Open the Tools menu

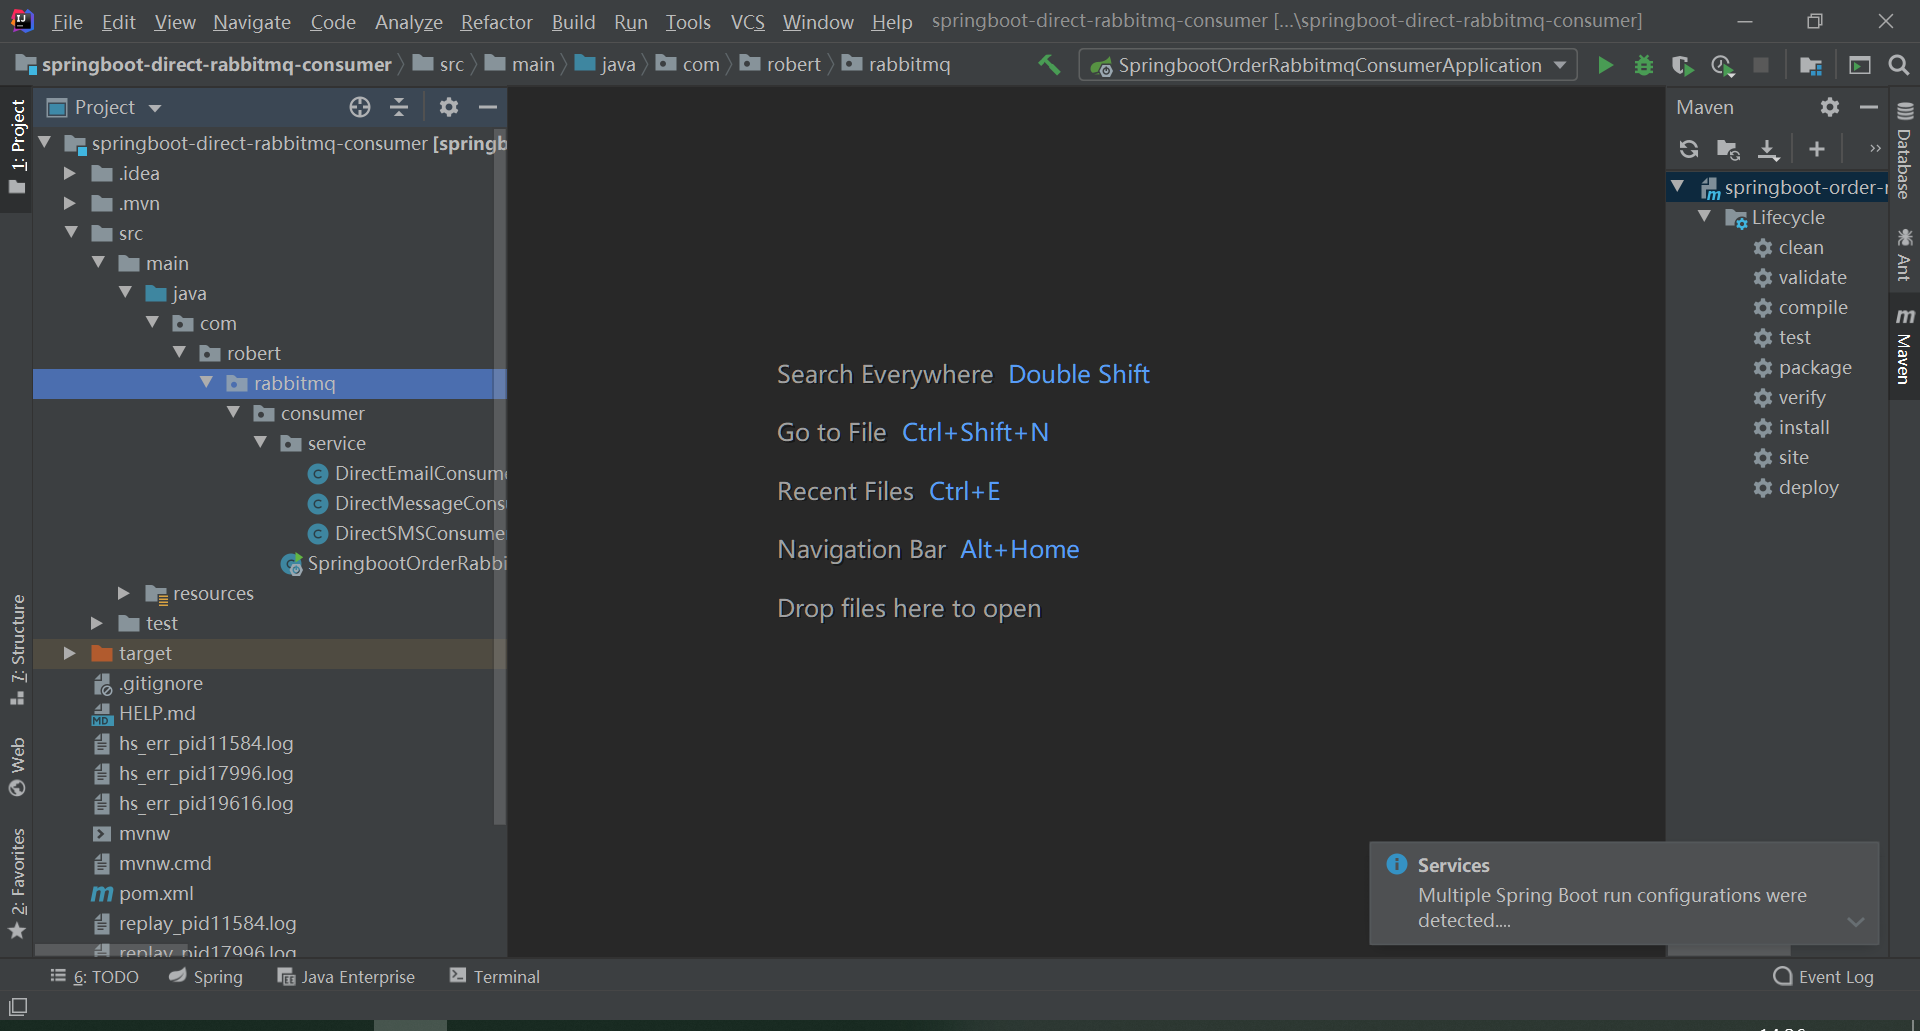click(688, 21)
